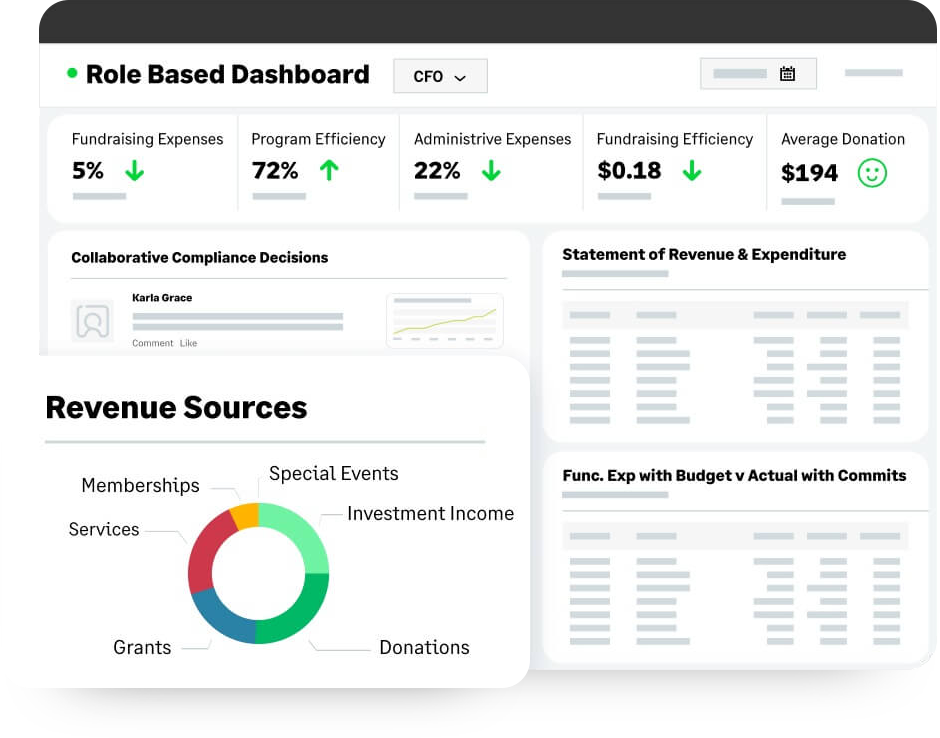The image size is (940, 738).
Task: Click the Donations chart label
Action: click(424, 647)
